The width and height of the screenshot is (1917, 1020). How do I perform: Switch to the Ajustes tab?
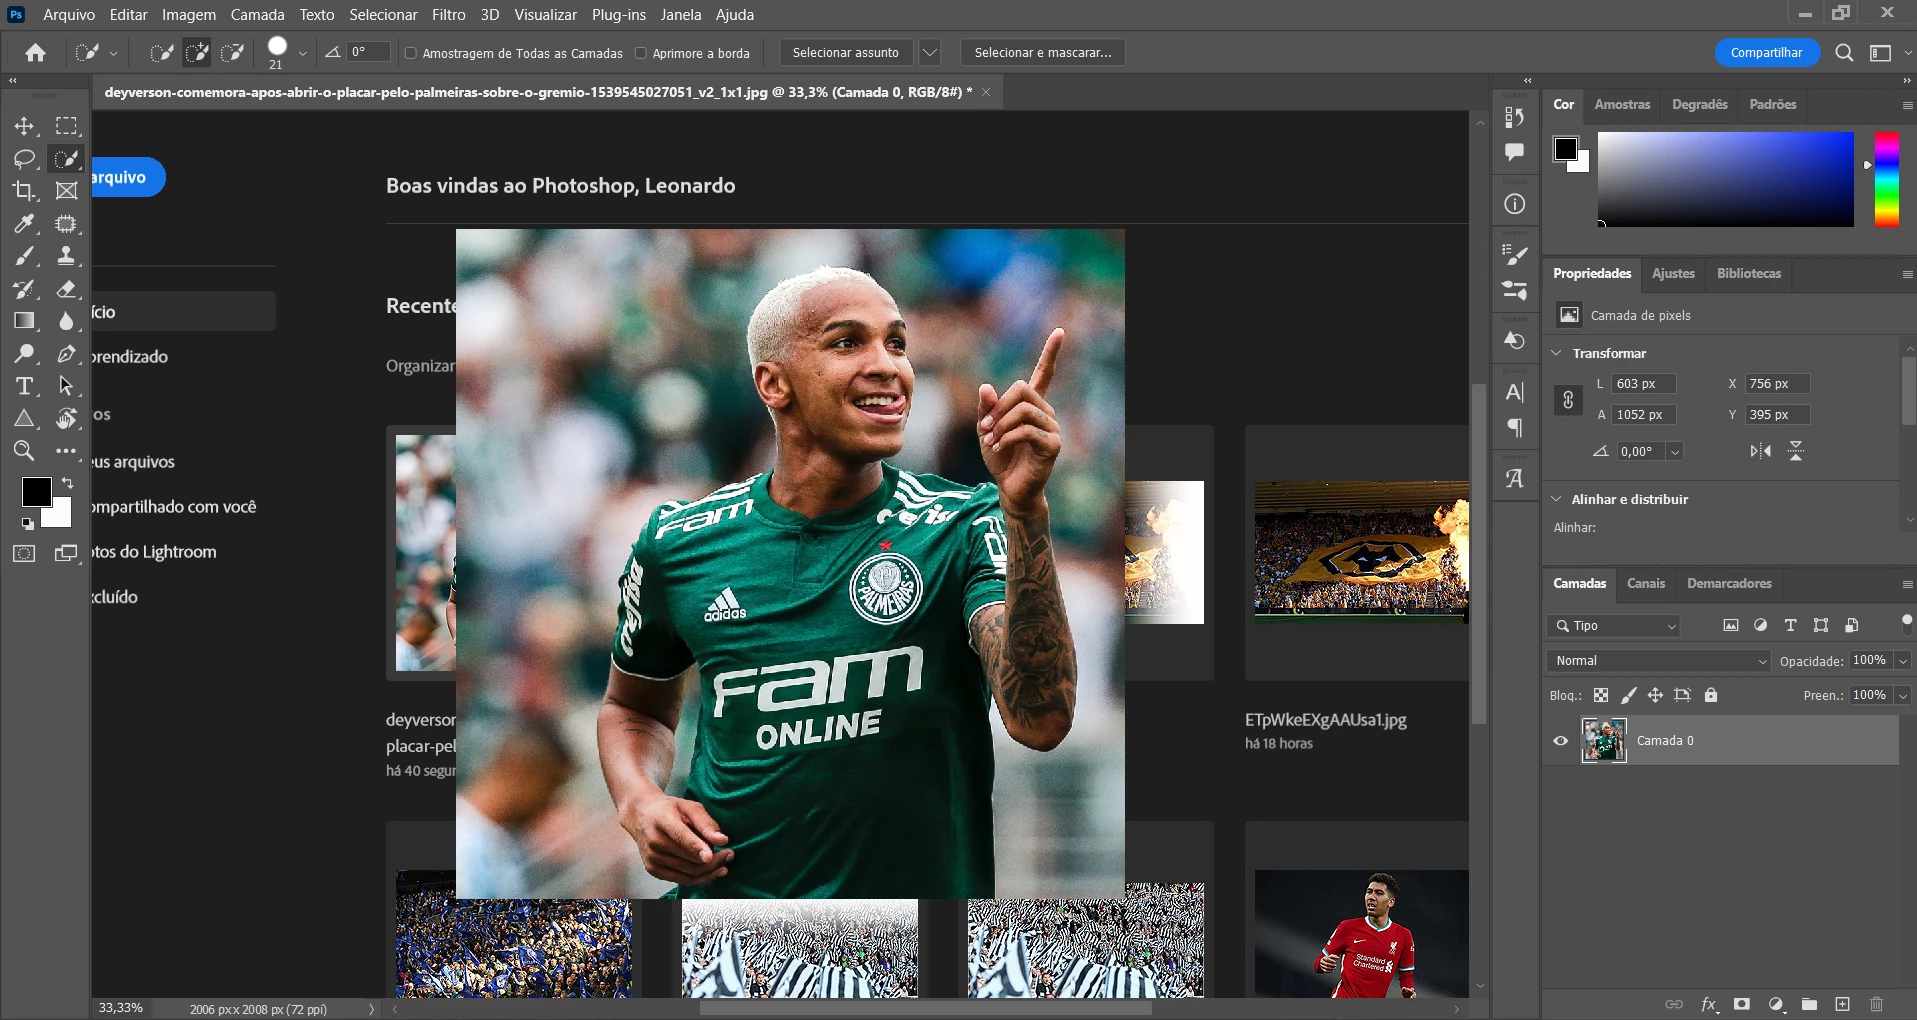point(1673,274)
